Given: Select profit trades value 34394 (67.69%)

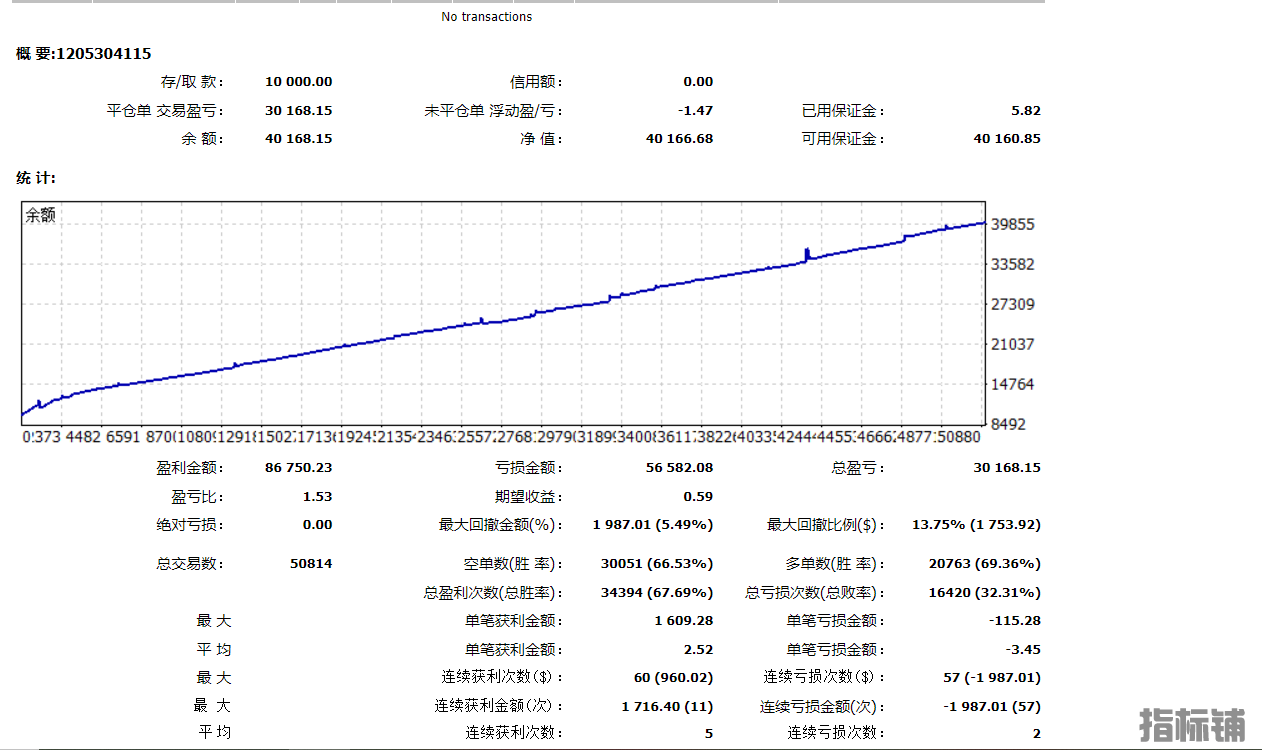Looking at the screenshot, I should (657, 592).
